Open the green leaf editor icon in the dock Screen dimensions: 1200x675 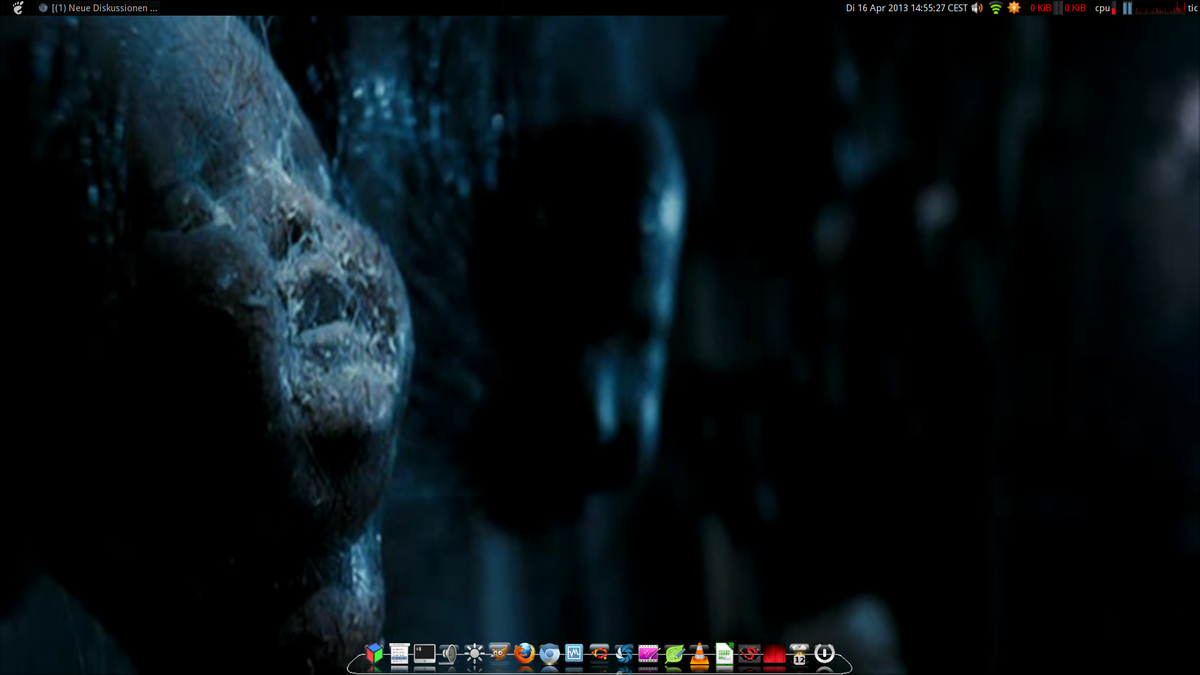pos(675,654)
